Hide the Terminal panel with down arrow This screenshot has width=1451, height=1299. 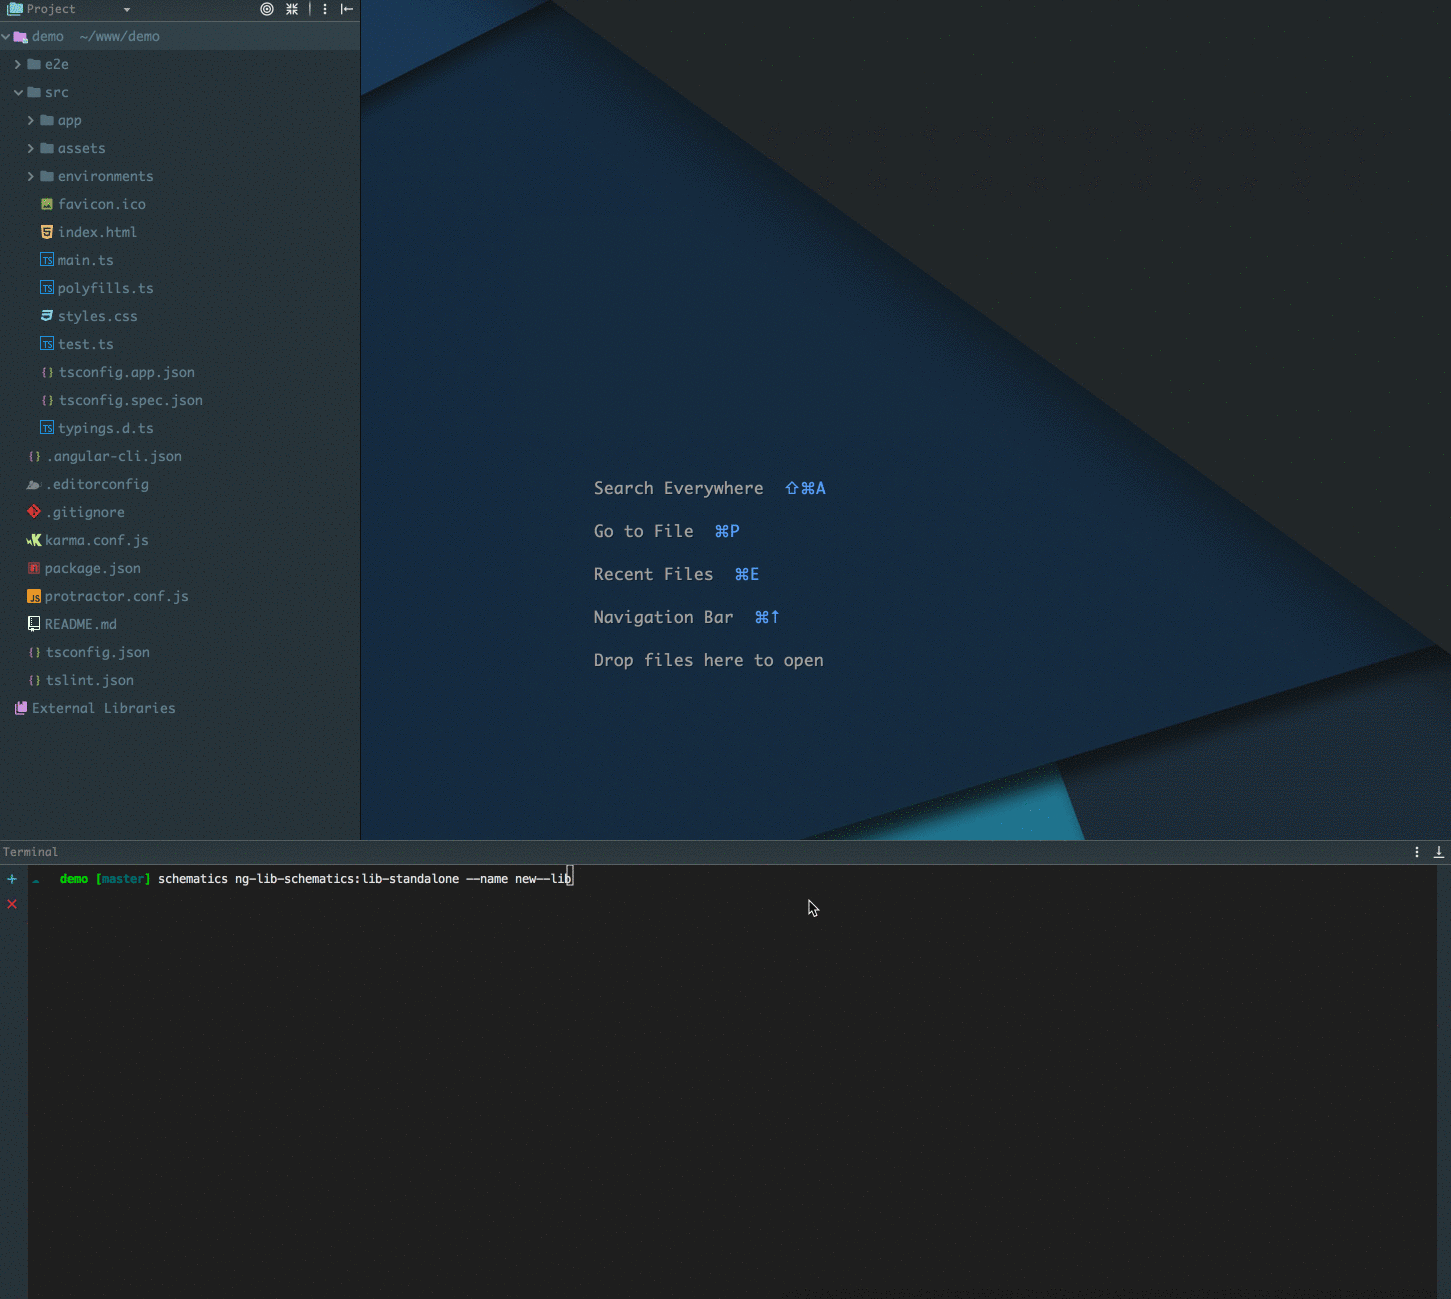[x=1439, y=852]
